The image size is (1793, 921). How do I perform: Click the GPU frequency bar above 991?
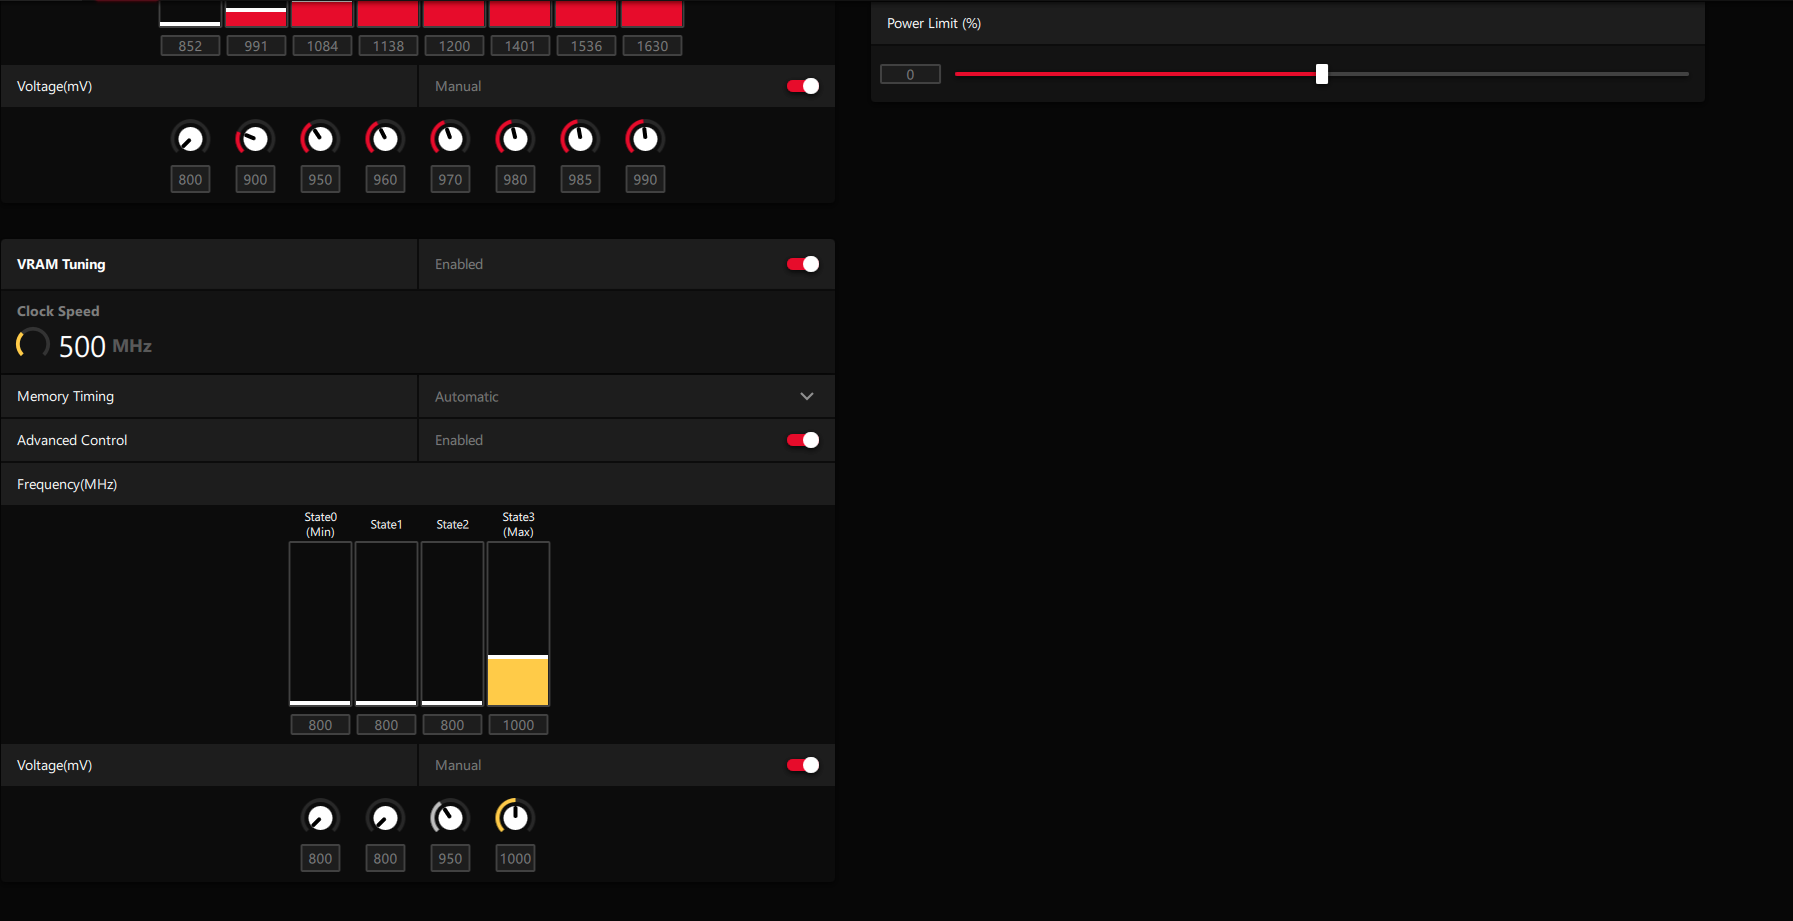tap(256, 14)
